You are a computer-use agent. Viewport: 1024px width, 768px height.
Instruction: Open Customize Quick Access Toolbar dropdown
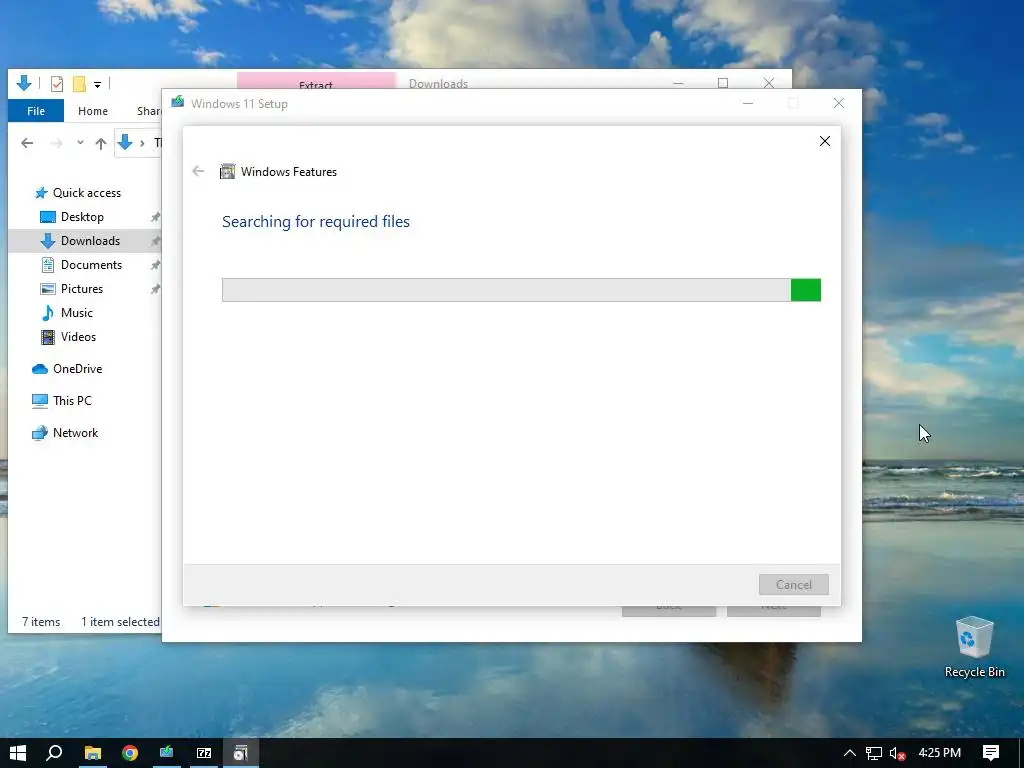click(x=97, y=84)
